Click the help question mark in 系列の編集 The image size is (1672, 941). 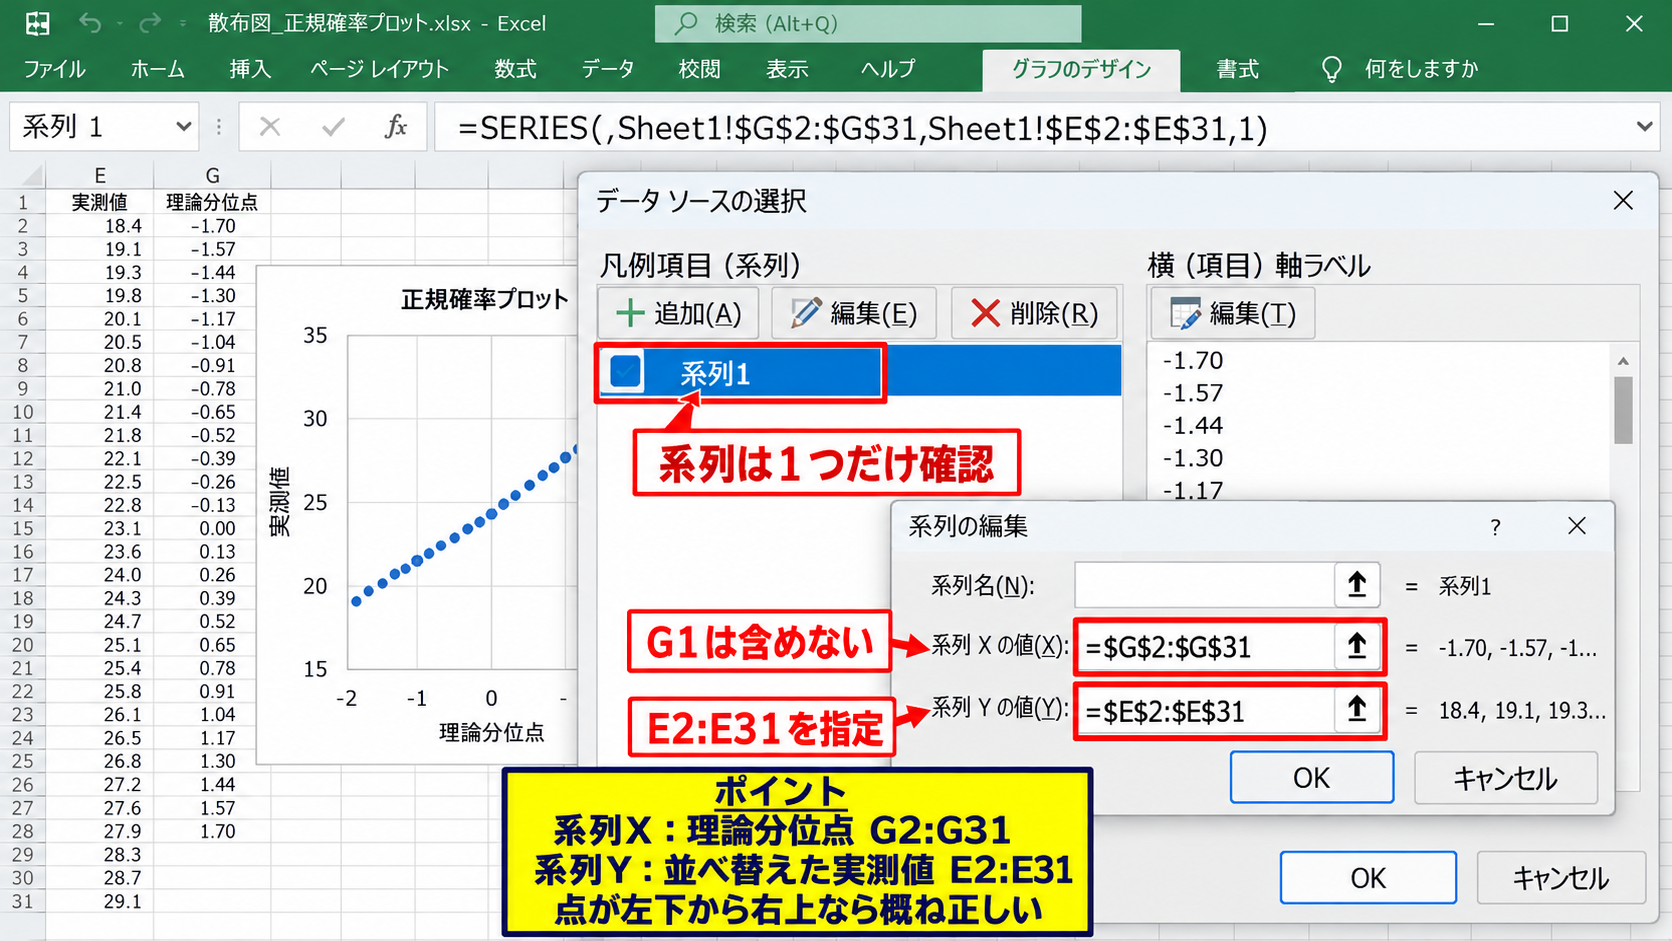(1495, 527)
